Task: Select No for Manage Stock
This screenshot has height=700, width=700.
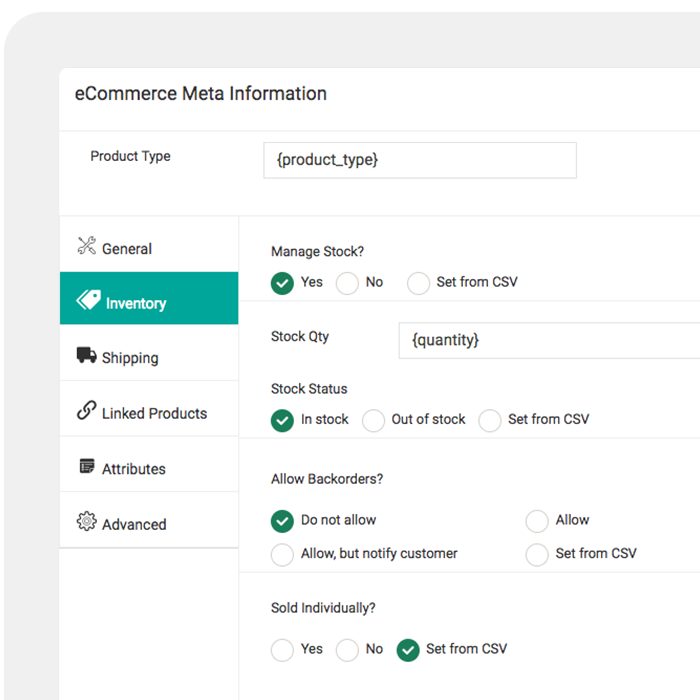Action: [347, 283]
